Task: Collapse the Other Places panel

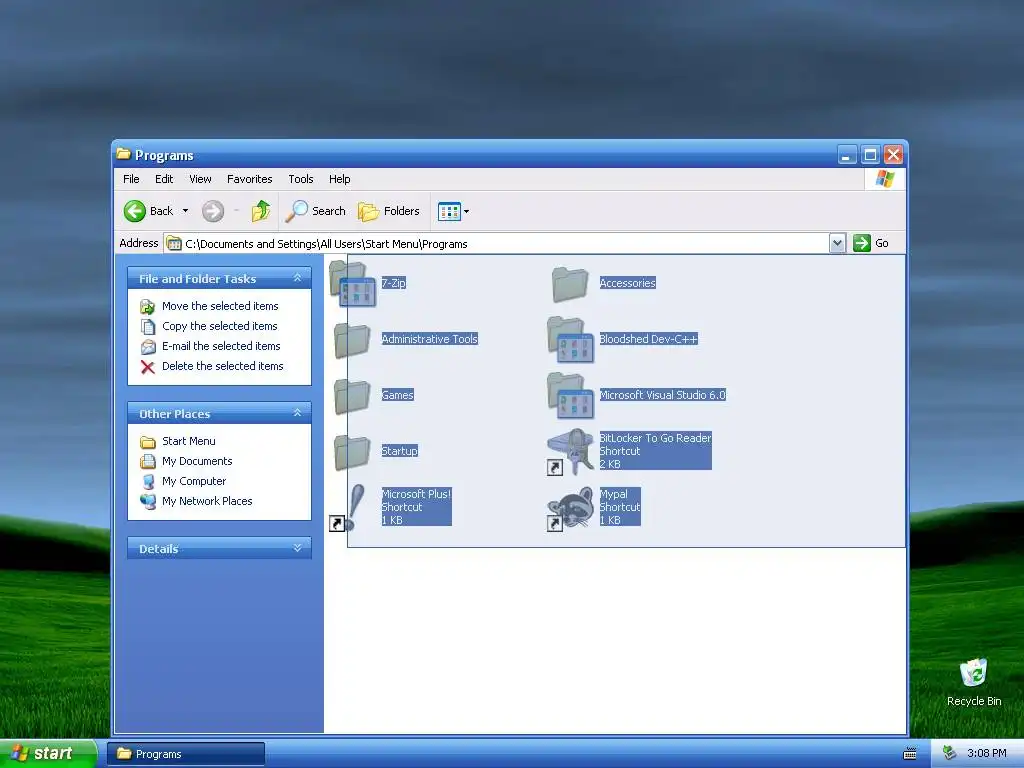Action: (297, 413)
